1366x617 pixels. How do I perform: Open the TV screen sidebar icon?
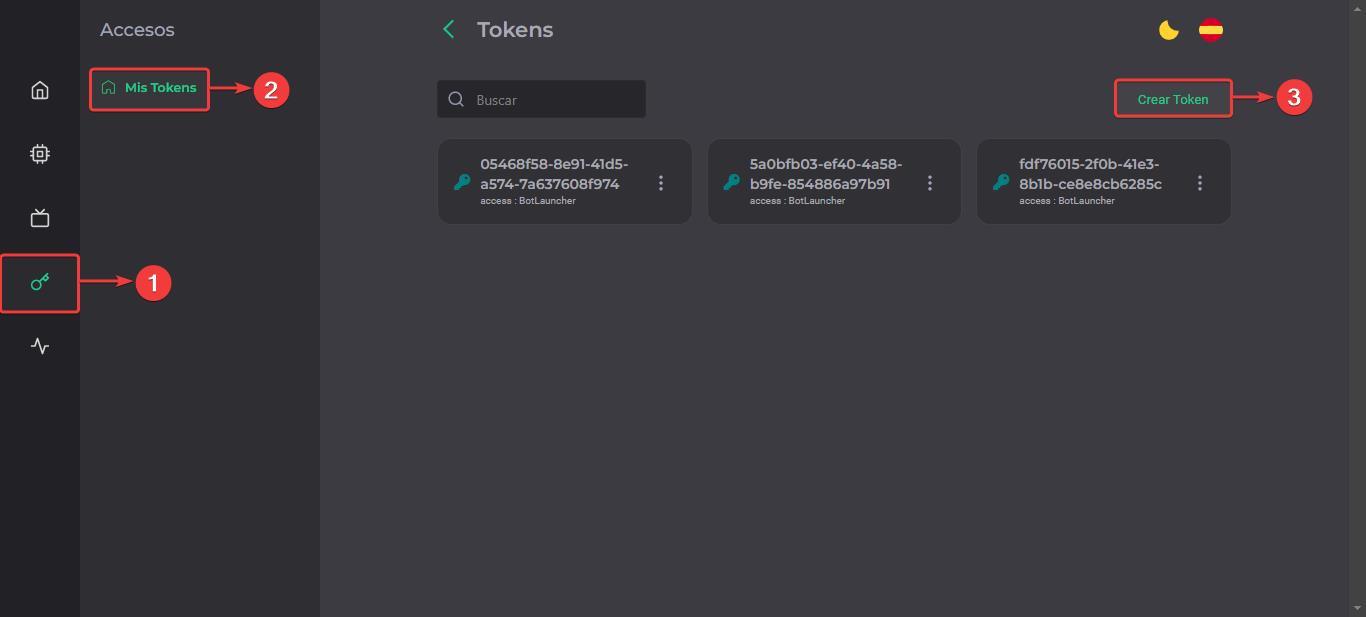click(40, 218)
